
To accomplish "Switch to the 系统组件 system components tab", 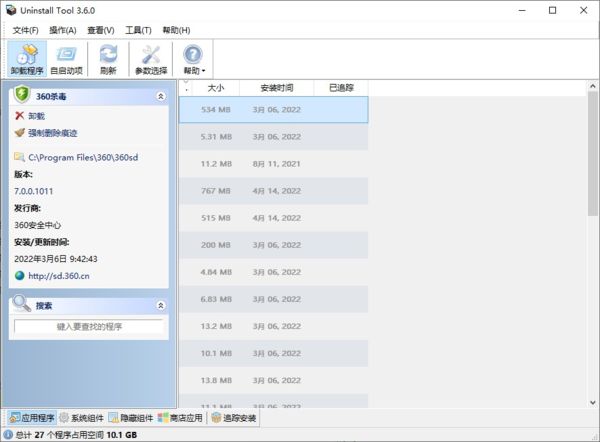I will [82, 418].
